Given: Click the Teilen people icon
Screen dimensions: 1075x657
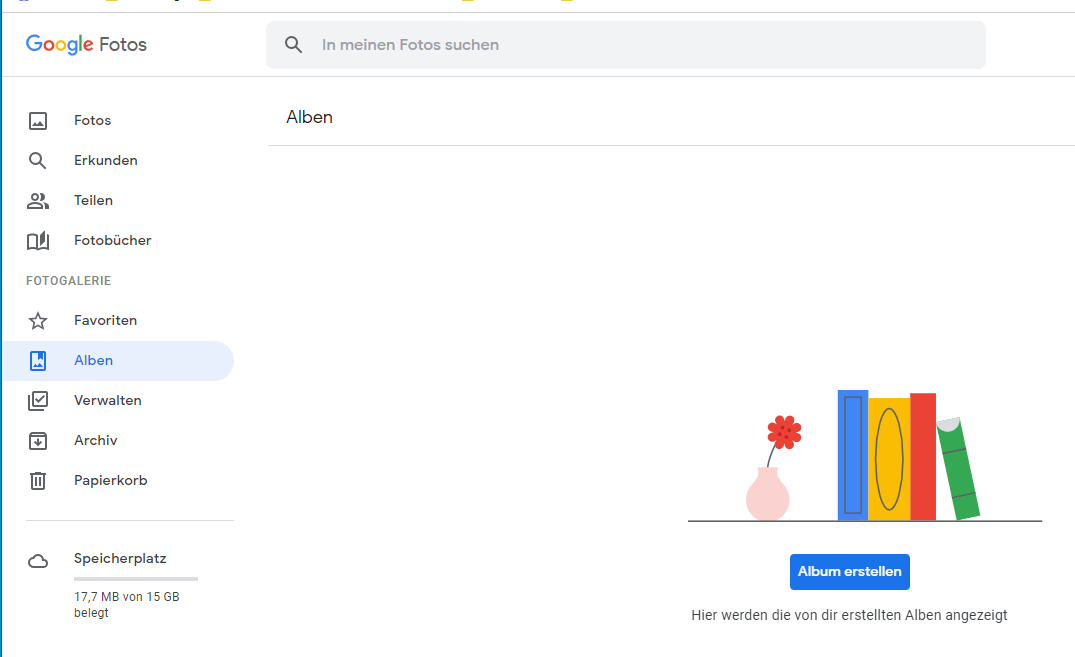Looking at the screenshot, I should pyautogui.click(x=38, y=201).
